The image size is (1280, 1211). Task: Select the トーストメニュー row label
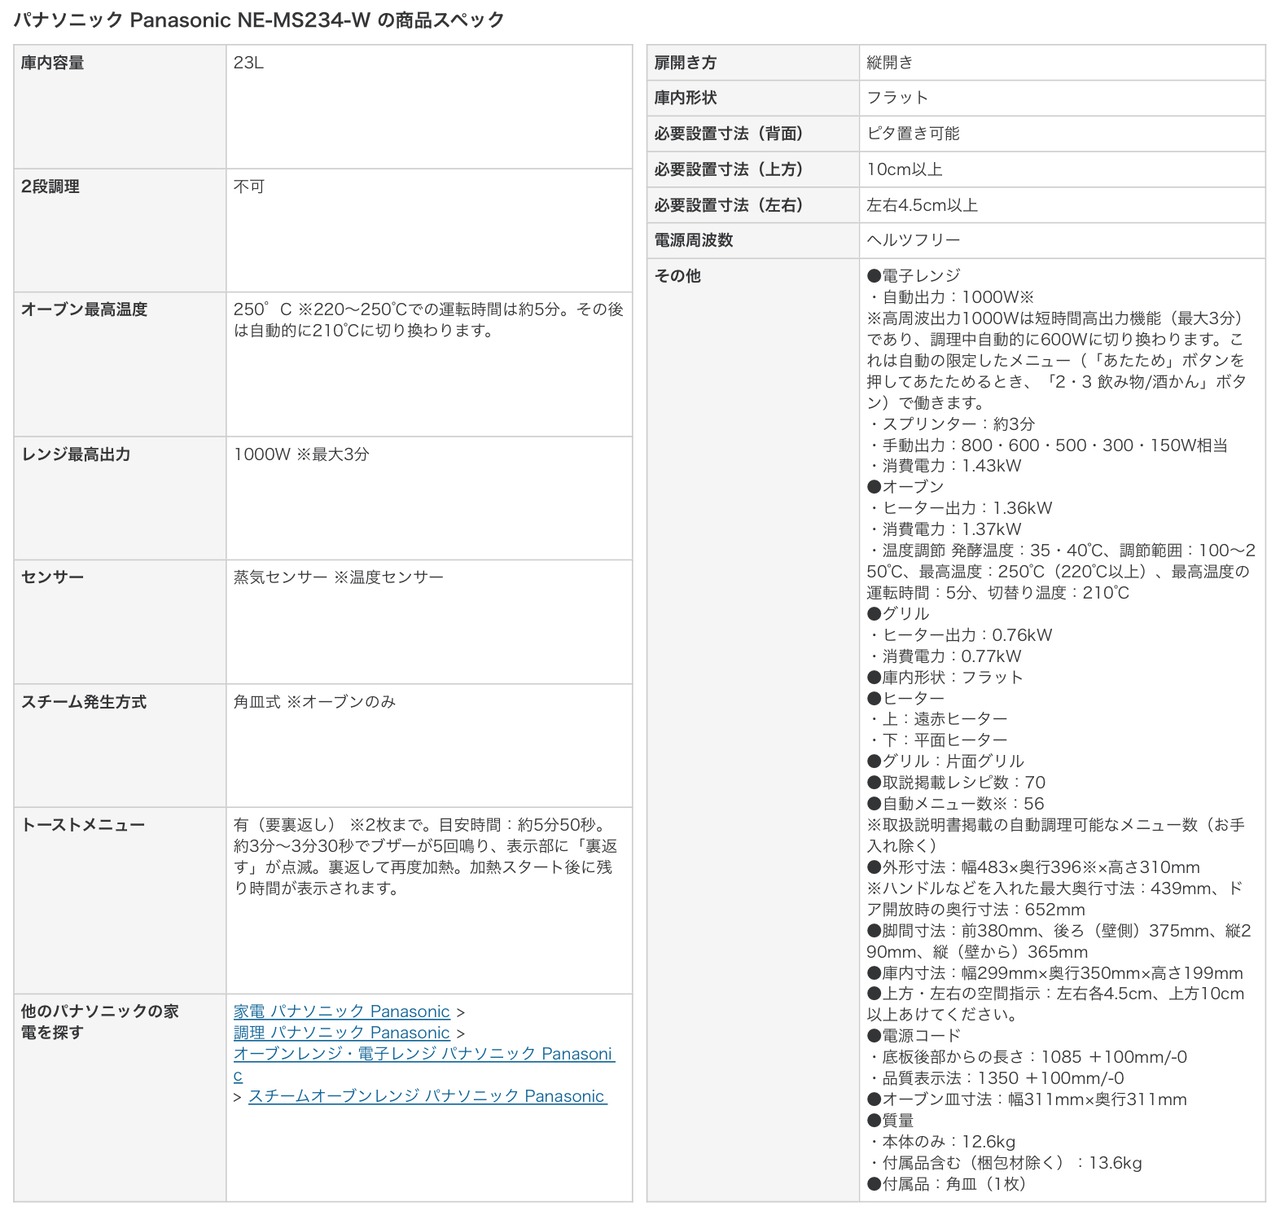coord(83,825)
